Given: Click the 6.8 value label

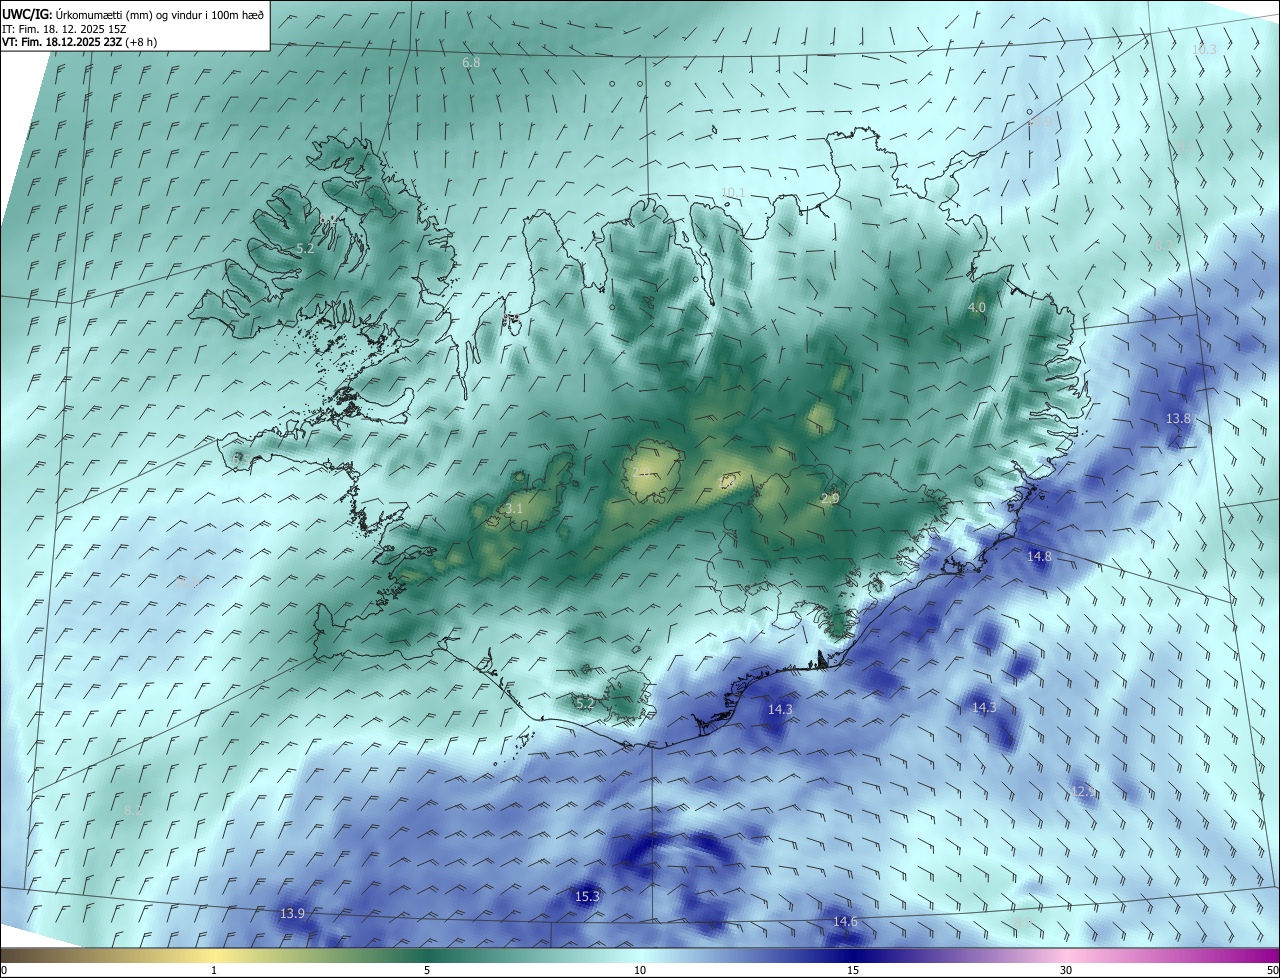Looking at the screenshot, I should (471, 63).
